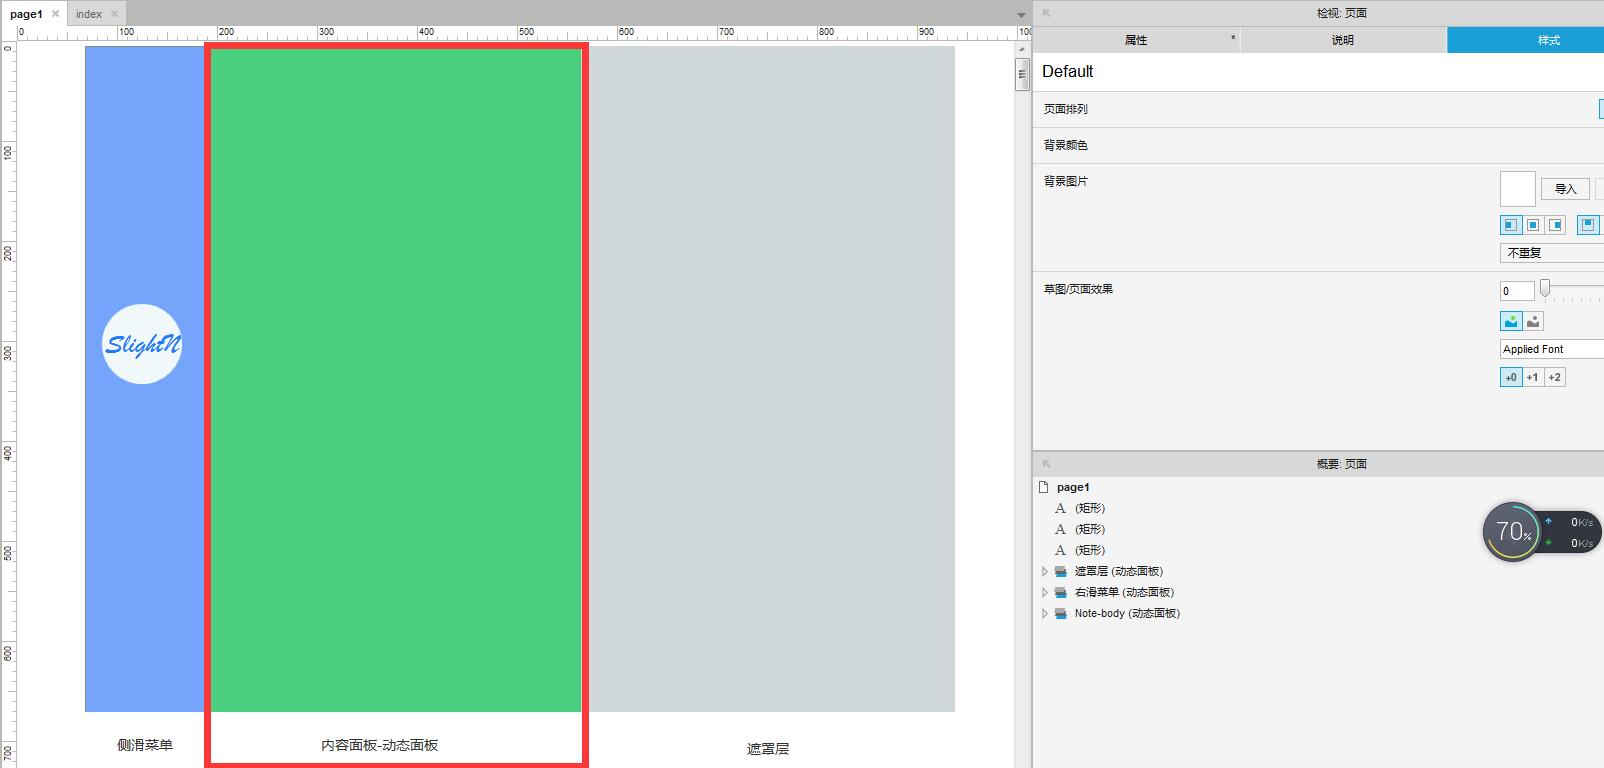1604x768 pixels.
Task: Click the 内容面板-动态面板 label
Action: [x=380, y=745]
